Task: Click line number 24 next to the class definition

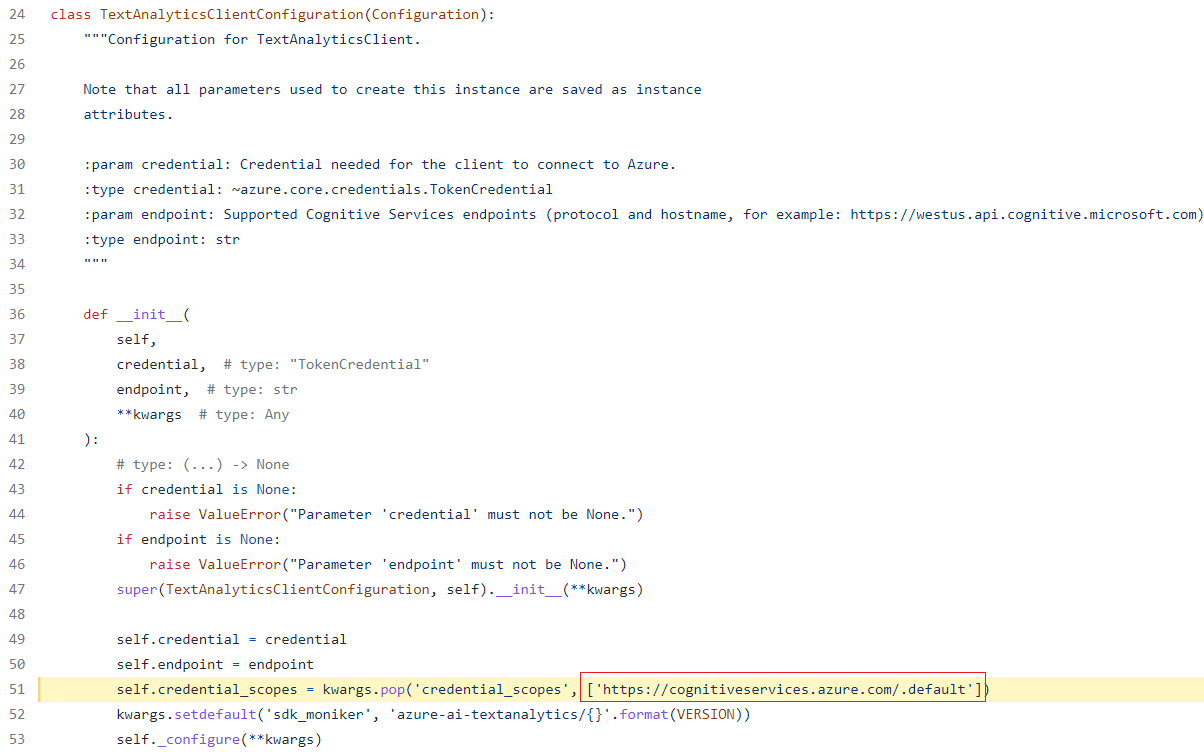Action: click(x=17, y=13)
